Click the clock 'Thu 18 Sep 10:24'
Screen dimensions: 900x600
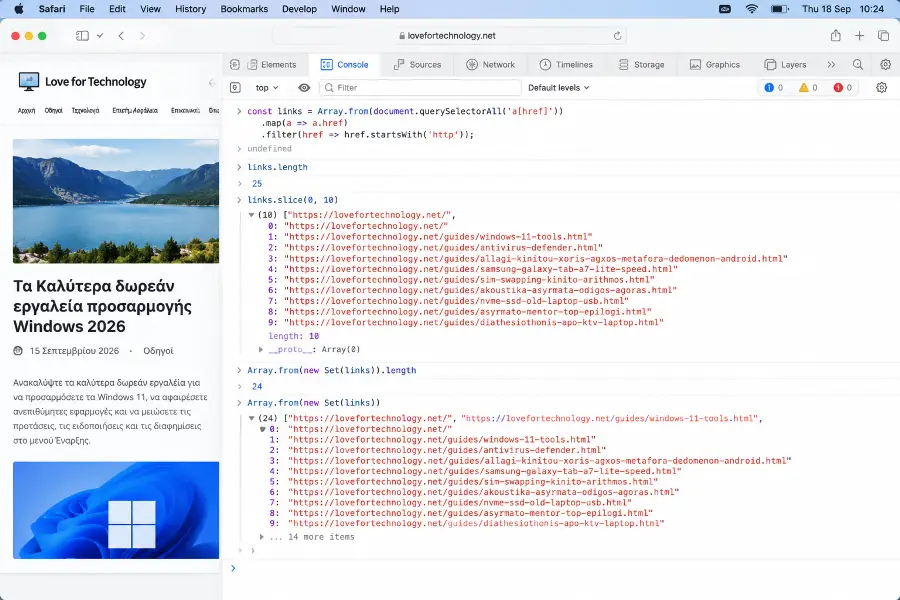click(843, 9)
